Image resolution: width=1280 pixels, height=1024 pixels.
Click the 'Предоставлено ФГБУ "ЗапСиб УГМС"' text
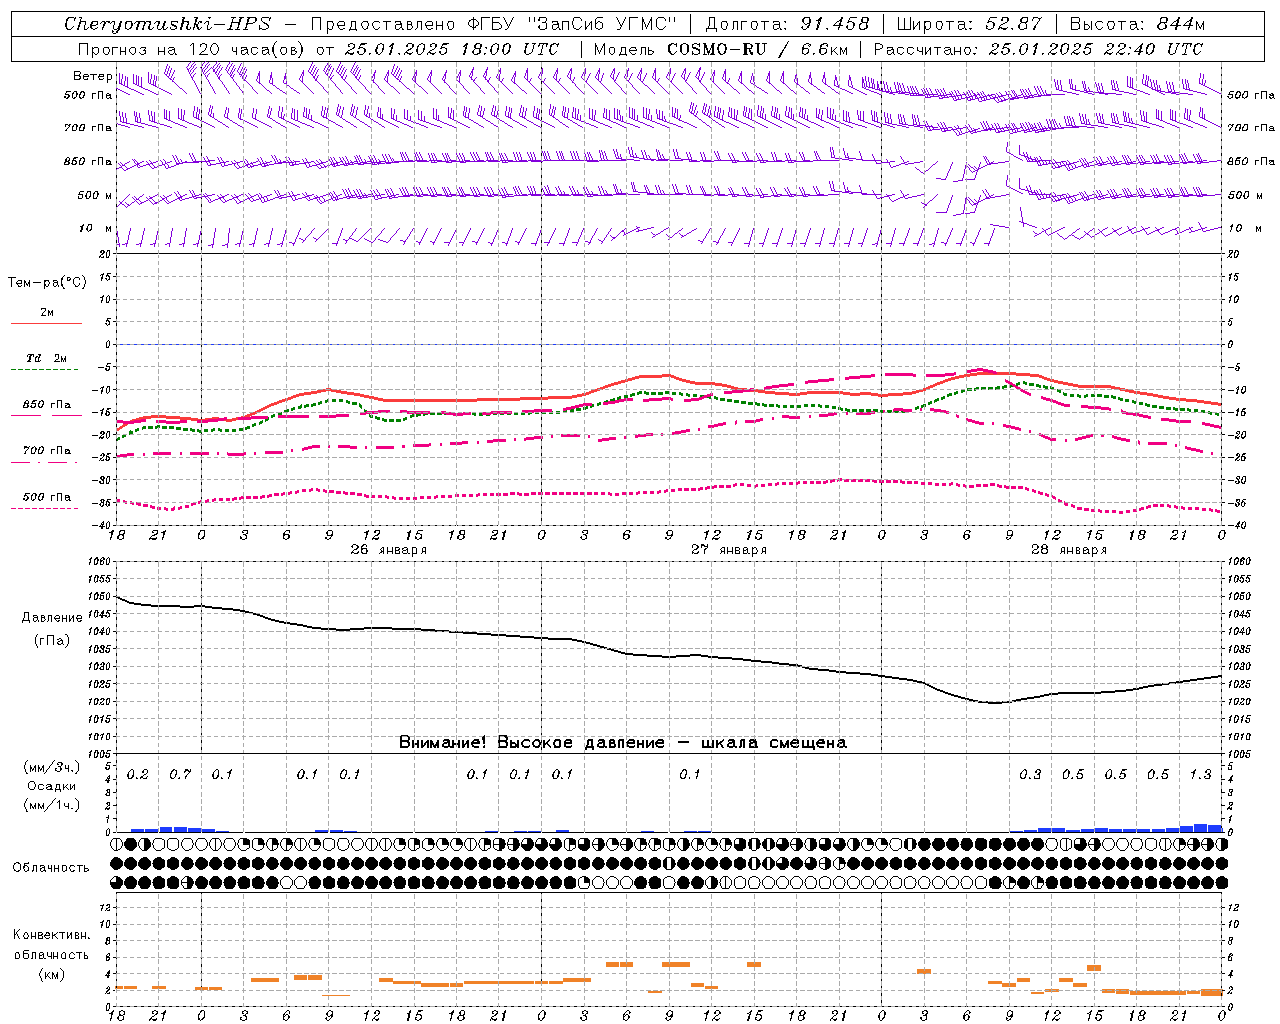494,24
